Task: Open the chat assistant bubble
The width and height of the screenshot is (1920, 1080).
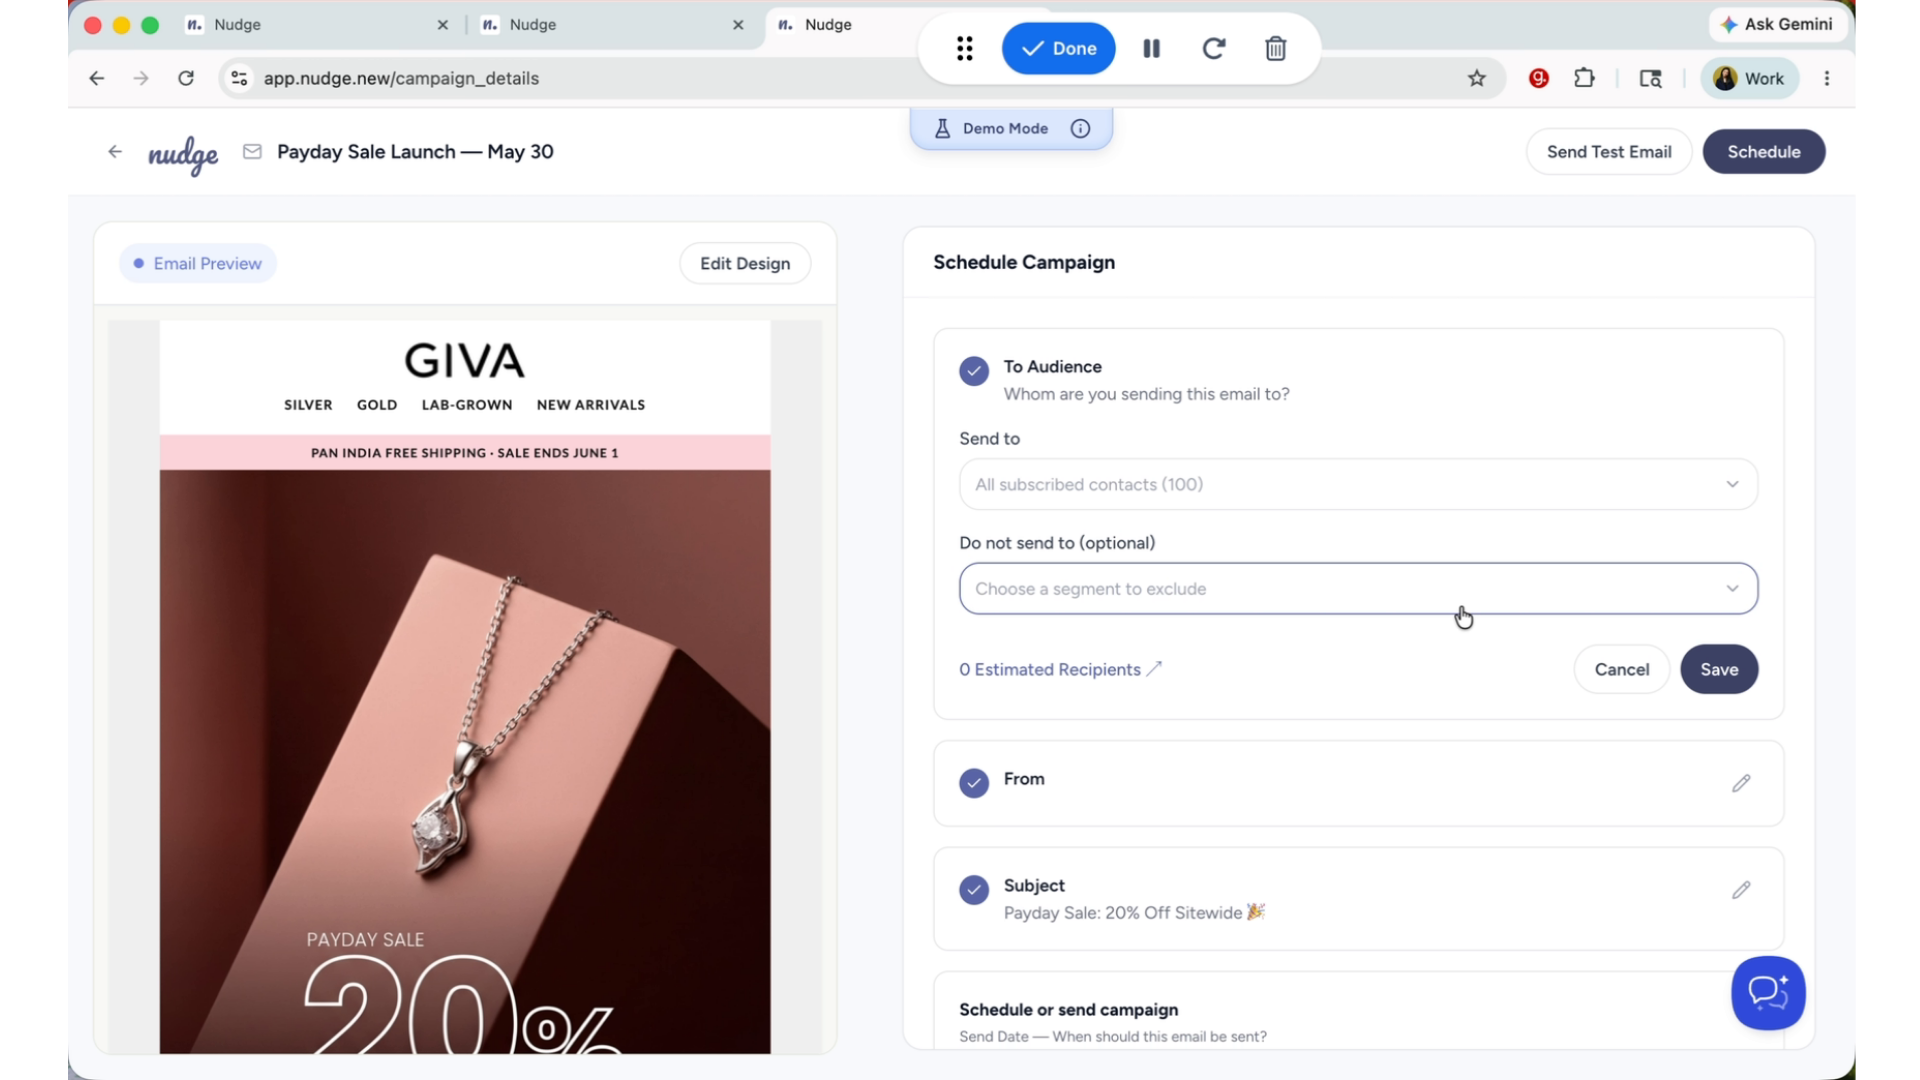Action: click(x=1768, y=993)
